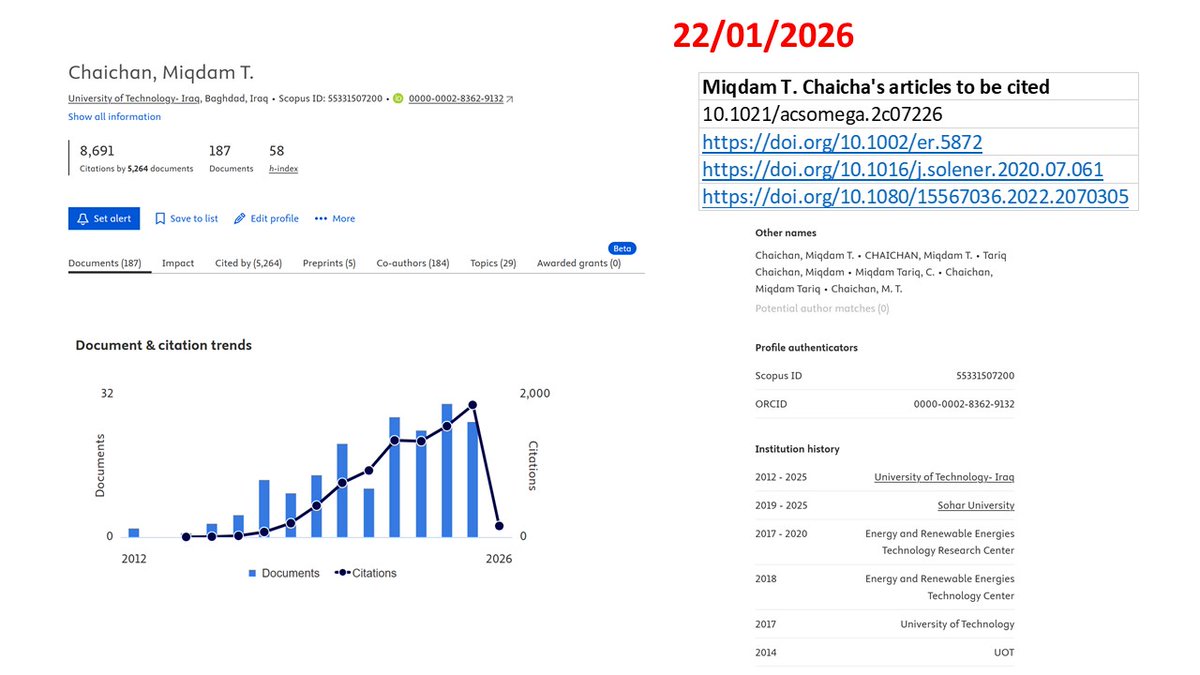The width and height of the screenshot is (1200, 675).
Task: Click the bell icon in Set alert
Action: coord(82,218)
